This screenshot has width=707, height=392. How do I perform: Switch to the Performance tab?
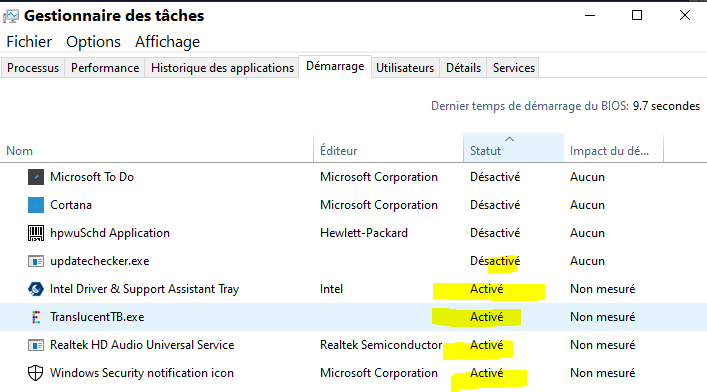tap(105, 68)
